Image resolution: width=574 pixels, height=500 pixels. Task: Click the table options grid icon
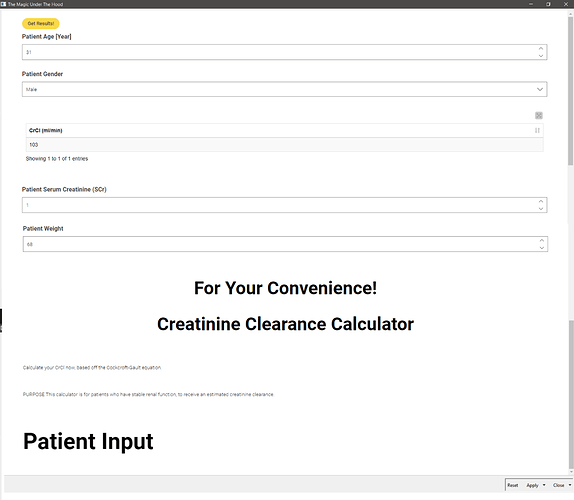click(538, 116)
